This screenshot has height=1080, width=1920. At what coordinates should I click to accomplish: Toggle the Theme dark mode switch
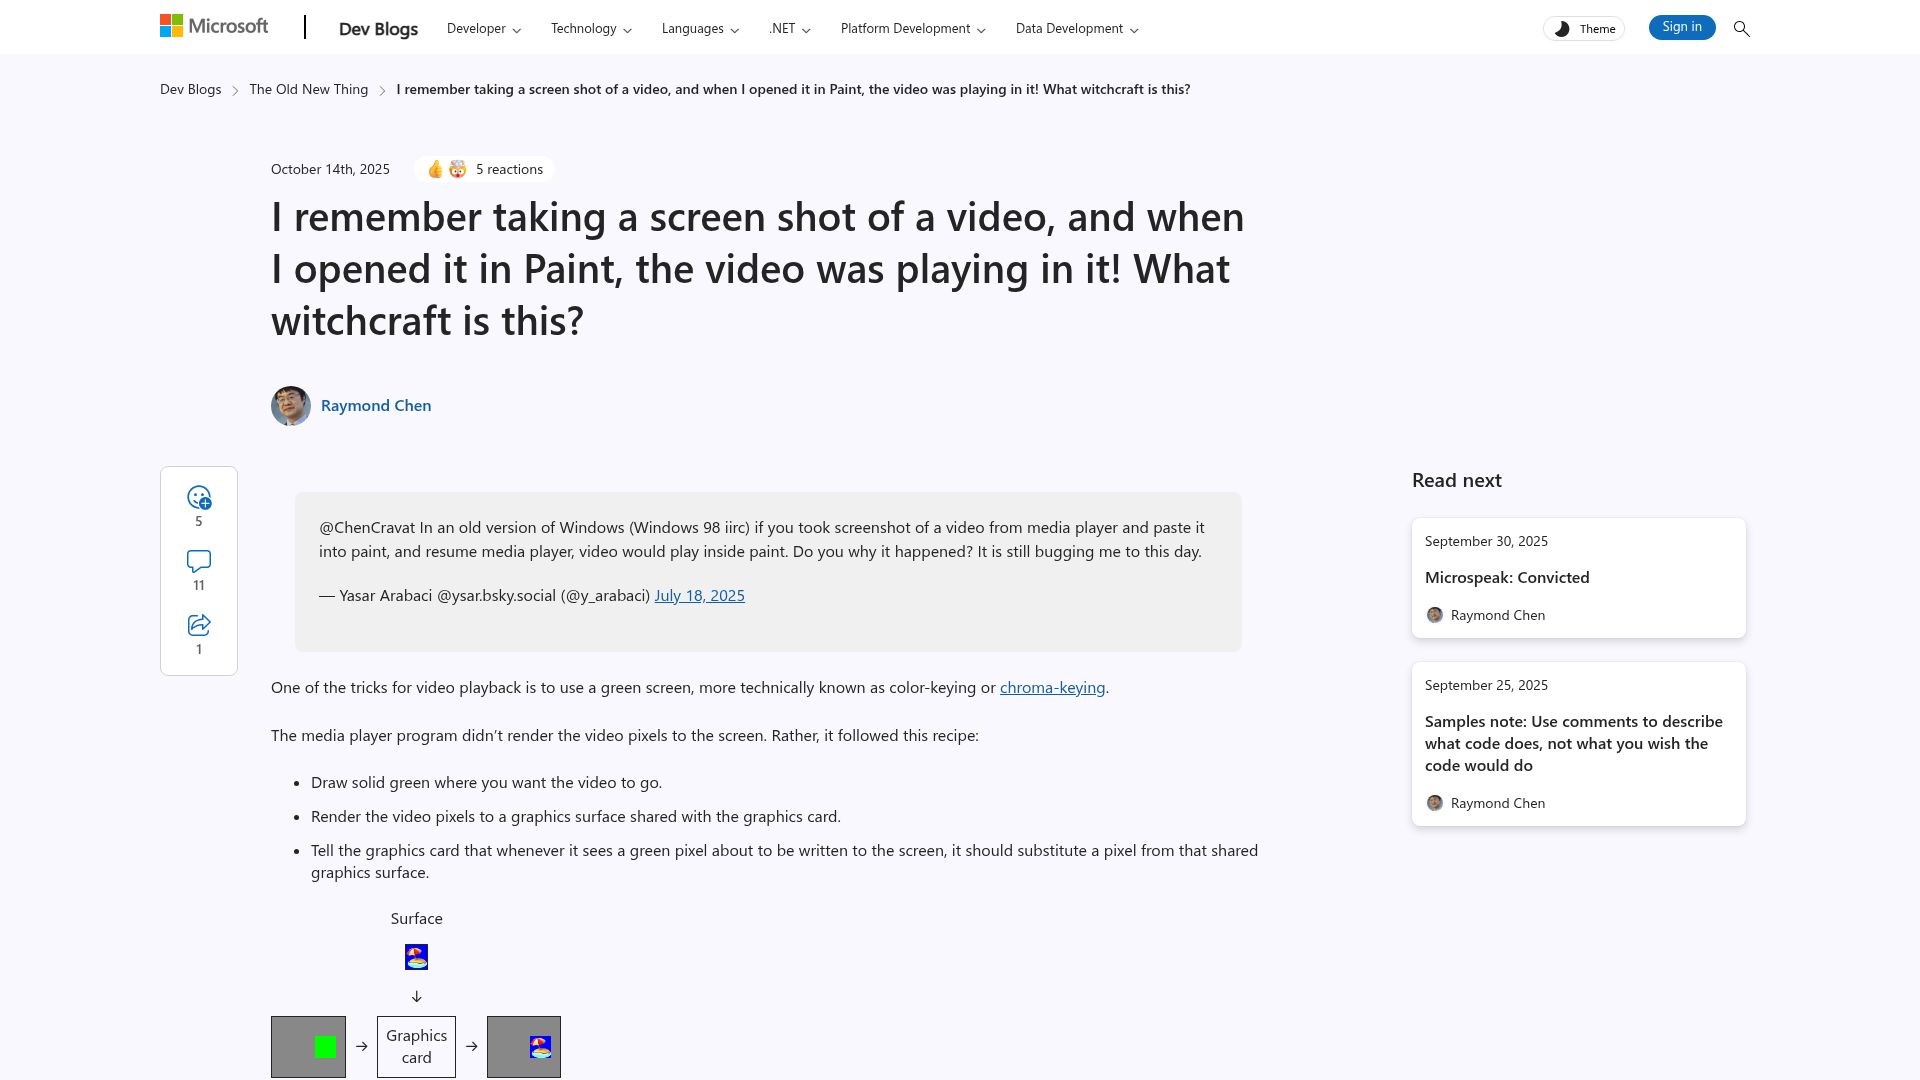(1584, 29)
